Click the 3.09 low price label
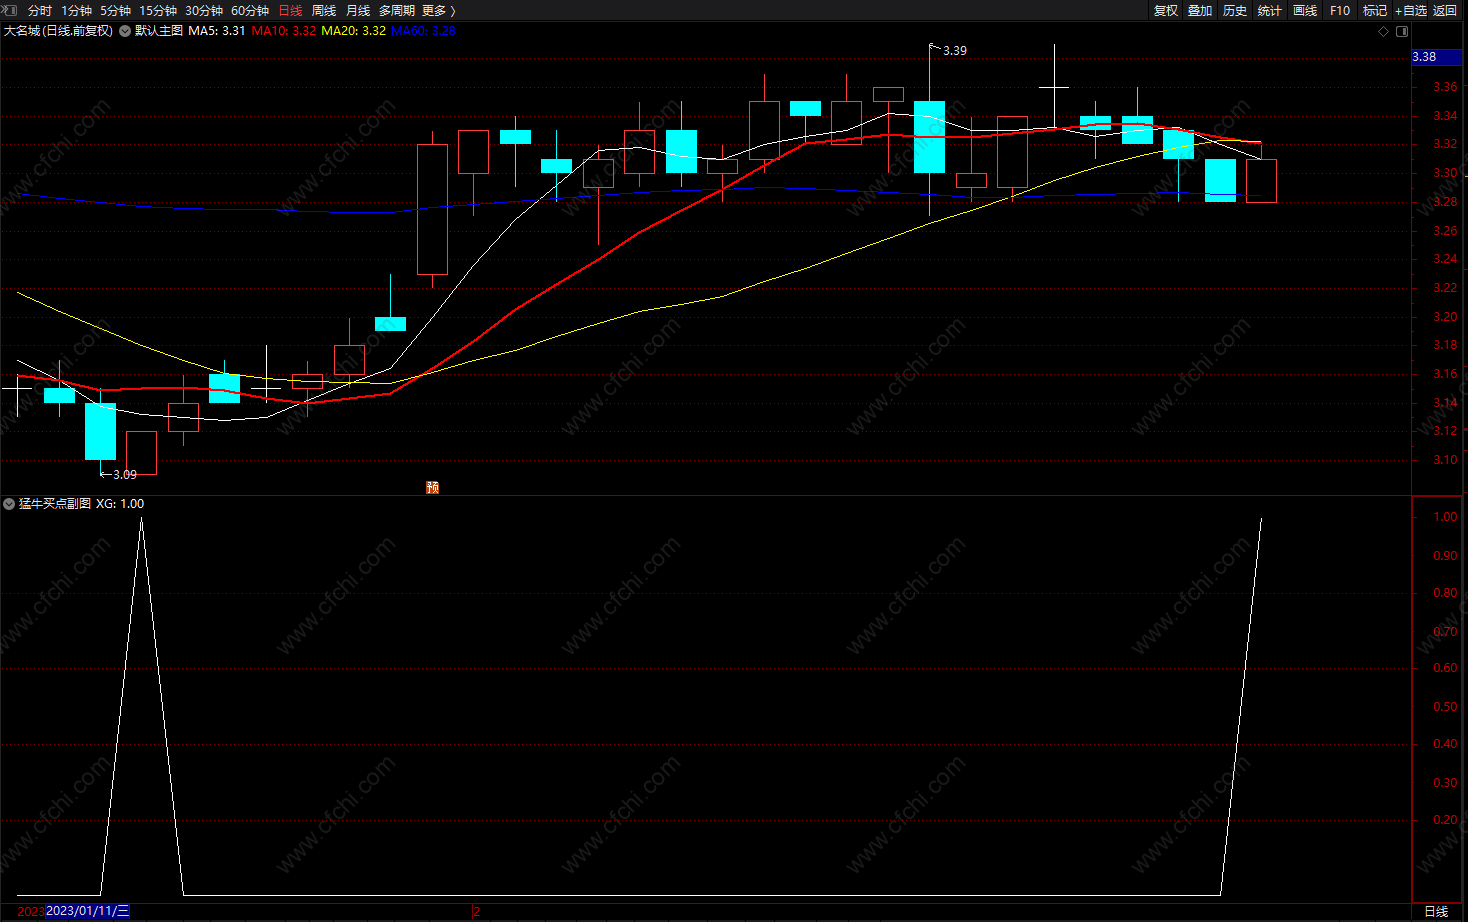The image size is (1468, 922). coord(125,474)
